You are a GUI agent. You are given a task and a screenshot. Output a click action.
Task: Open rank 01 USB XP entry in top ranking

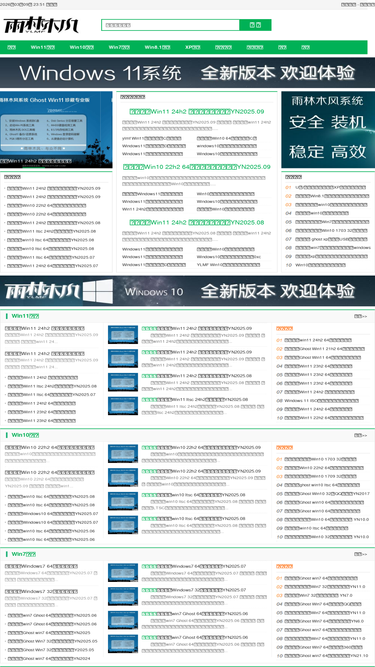click(x=330, y=187)
